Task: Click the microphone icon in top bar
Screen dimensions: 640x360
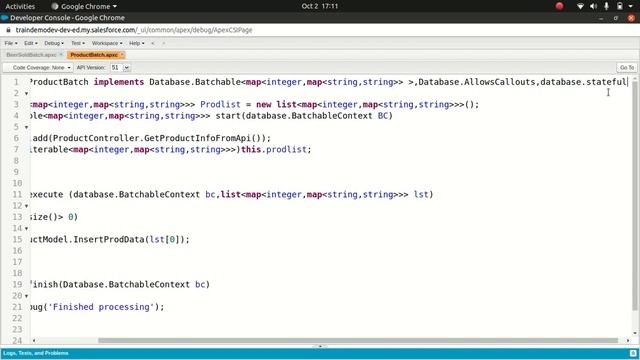Action: pyautogui.click(x=607, y=6)
